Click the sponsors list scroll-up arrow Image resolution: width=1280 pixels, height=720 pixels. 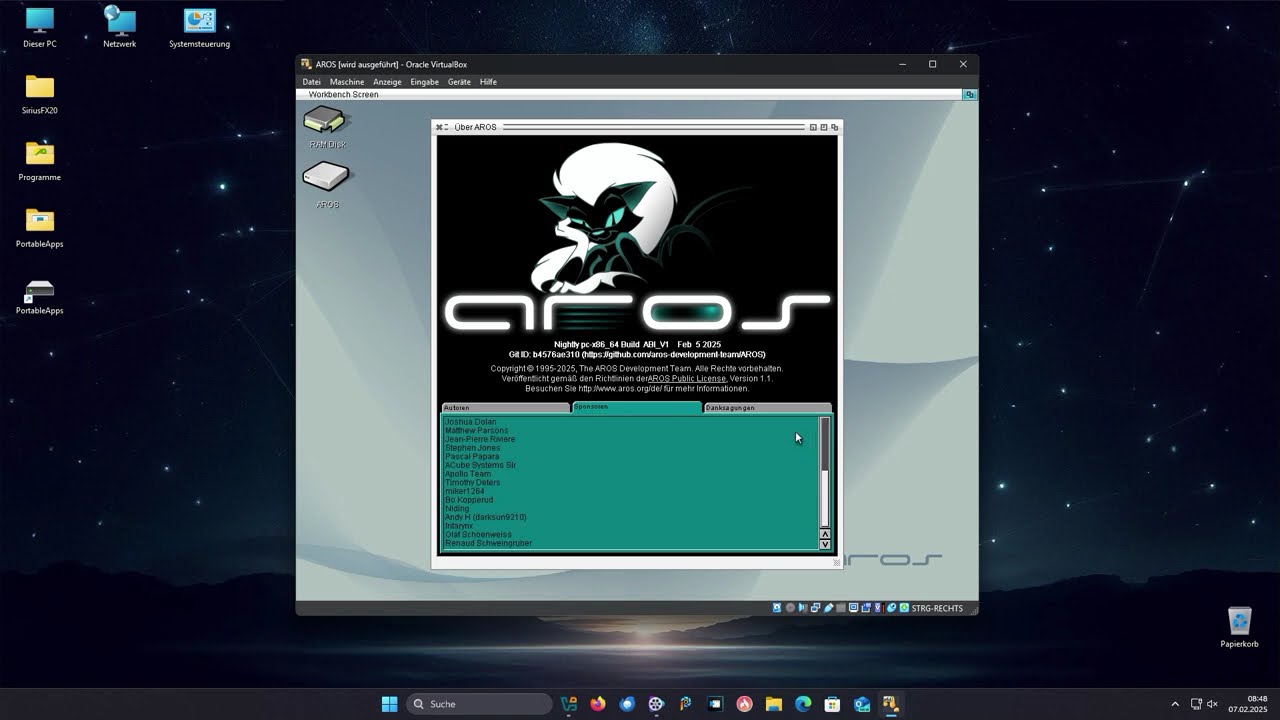[825, 535]
